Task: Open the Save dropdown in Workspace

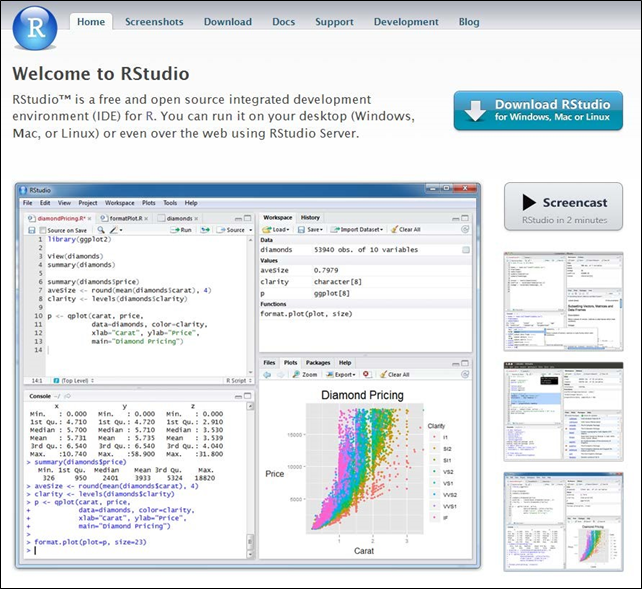Action: click(310, 230)
